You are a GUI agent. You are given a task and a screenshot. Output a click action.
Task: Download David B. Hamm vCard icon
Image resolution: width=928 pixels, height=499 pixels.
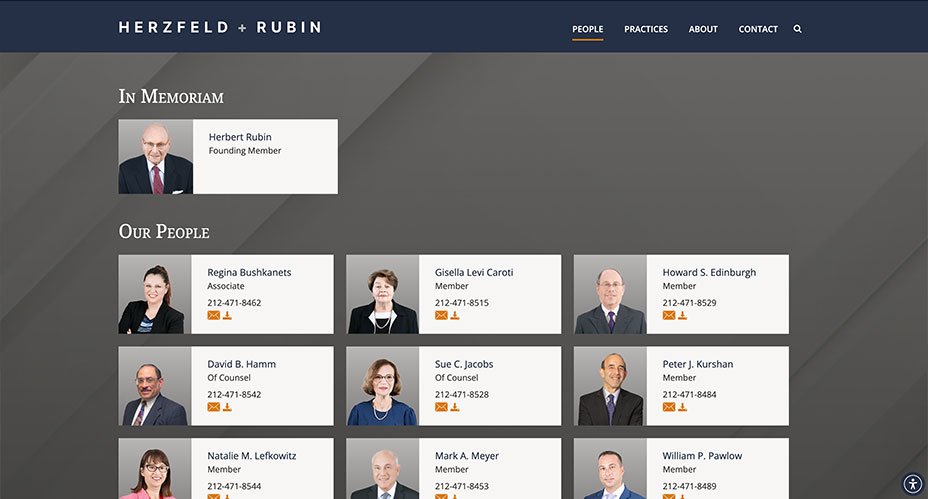click(x=227, y=407)
